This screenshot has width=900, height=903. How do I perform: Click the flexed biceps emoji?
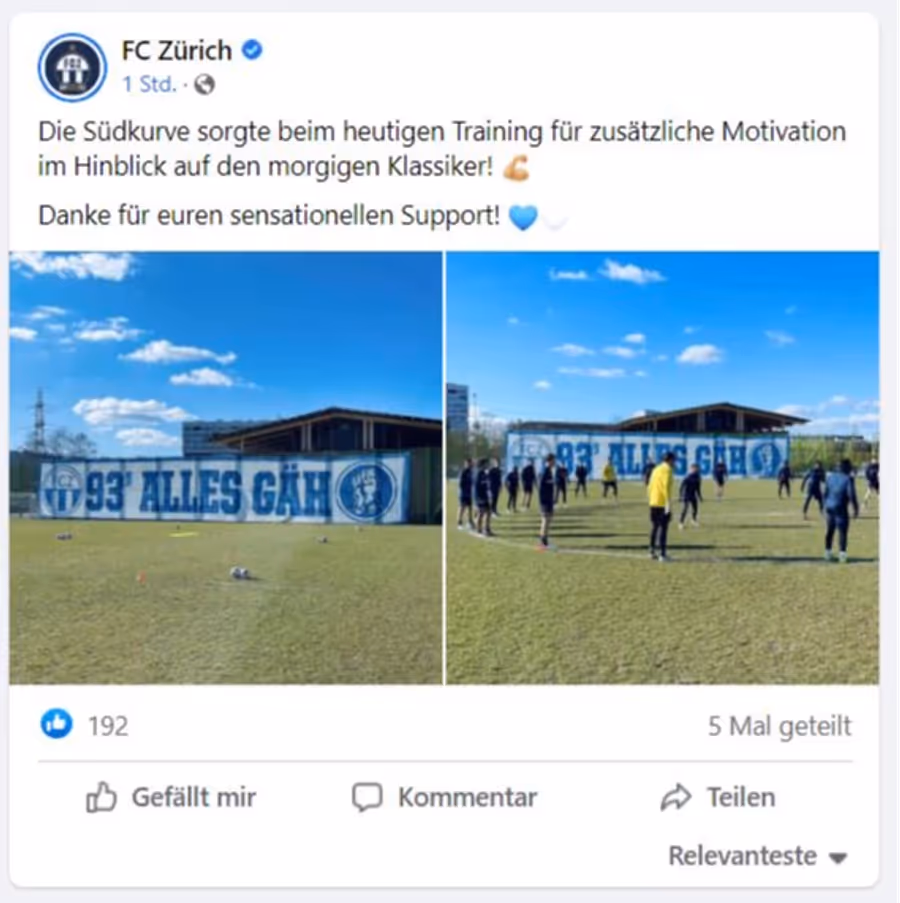click(516, 168)
